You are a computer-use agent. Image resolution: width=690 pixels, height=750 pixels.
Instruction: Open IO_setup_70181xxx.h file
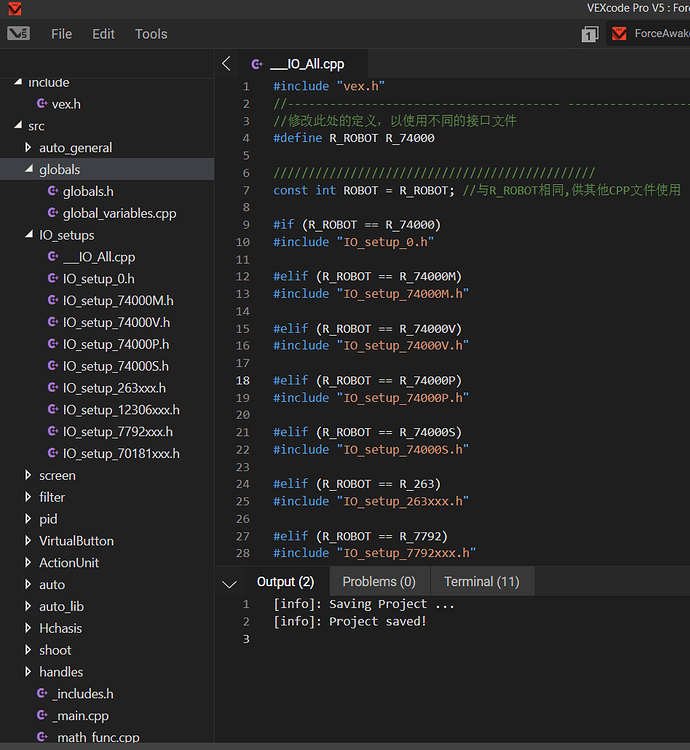(x=121, y=453)
